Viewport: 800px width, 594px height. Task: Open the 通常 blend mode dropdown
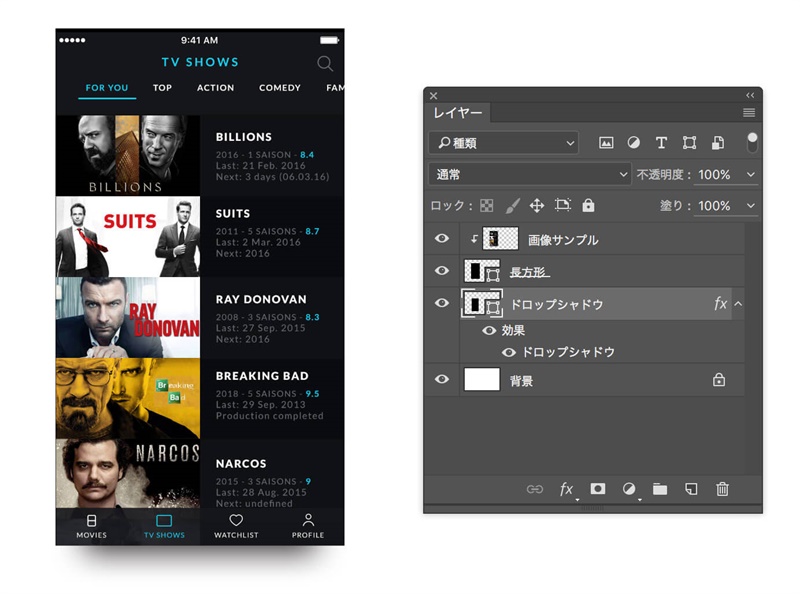530,175
